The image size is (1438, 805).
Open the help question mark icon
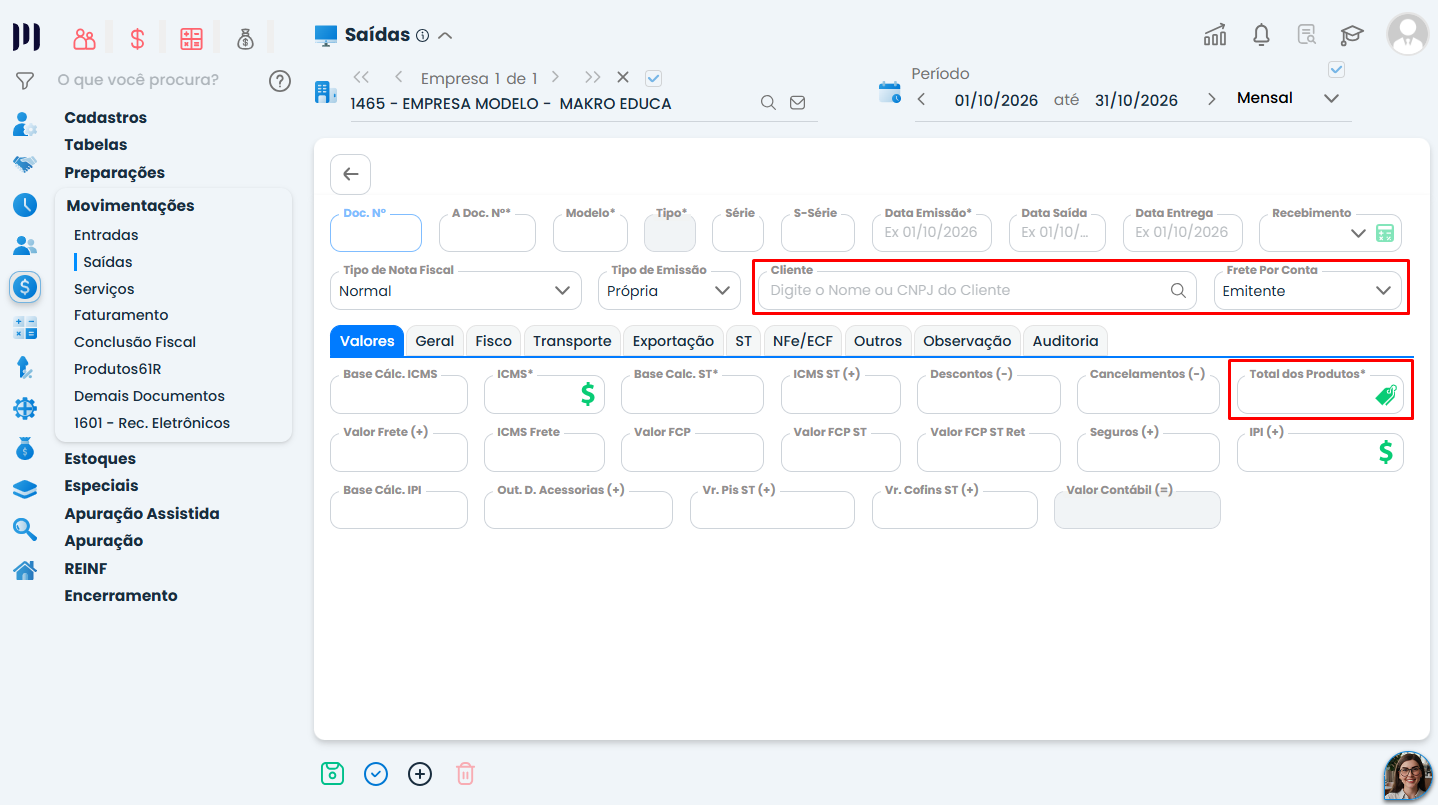[280, 81]
